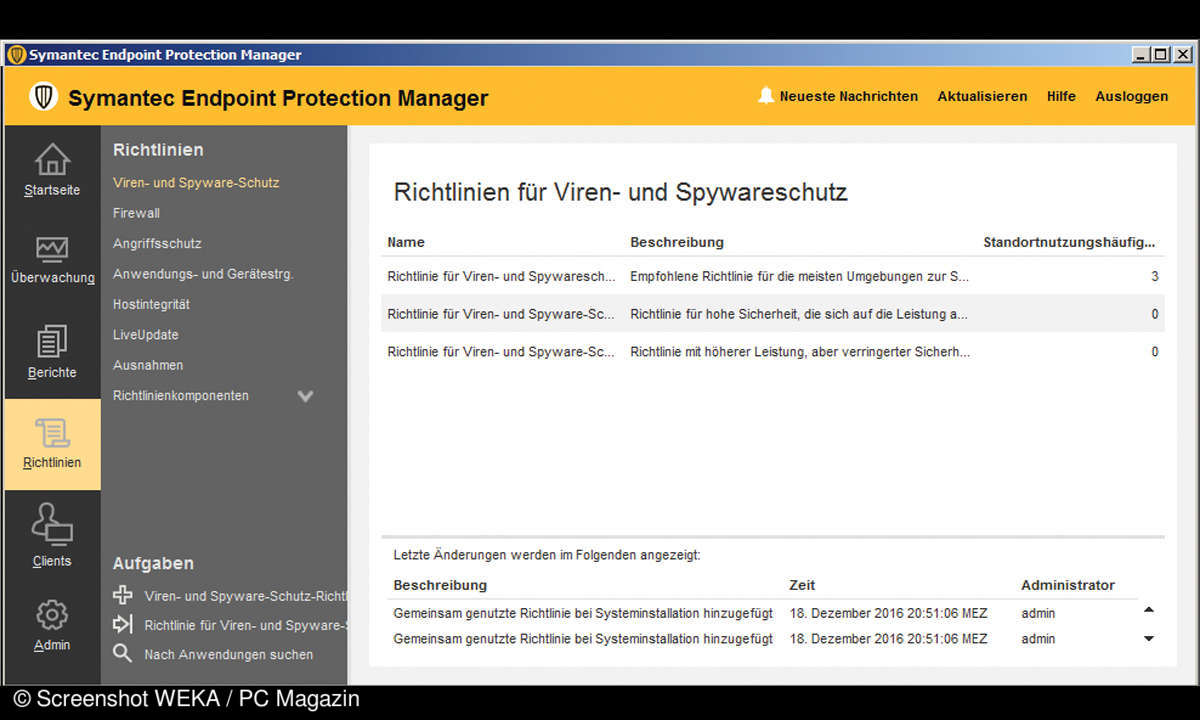The image size is (1200, 720).
Task: Open the Admin gear icon
Action: pos(52,614)
